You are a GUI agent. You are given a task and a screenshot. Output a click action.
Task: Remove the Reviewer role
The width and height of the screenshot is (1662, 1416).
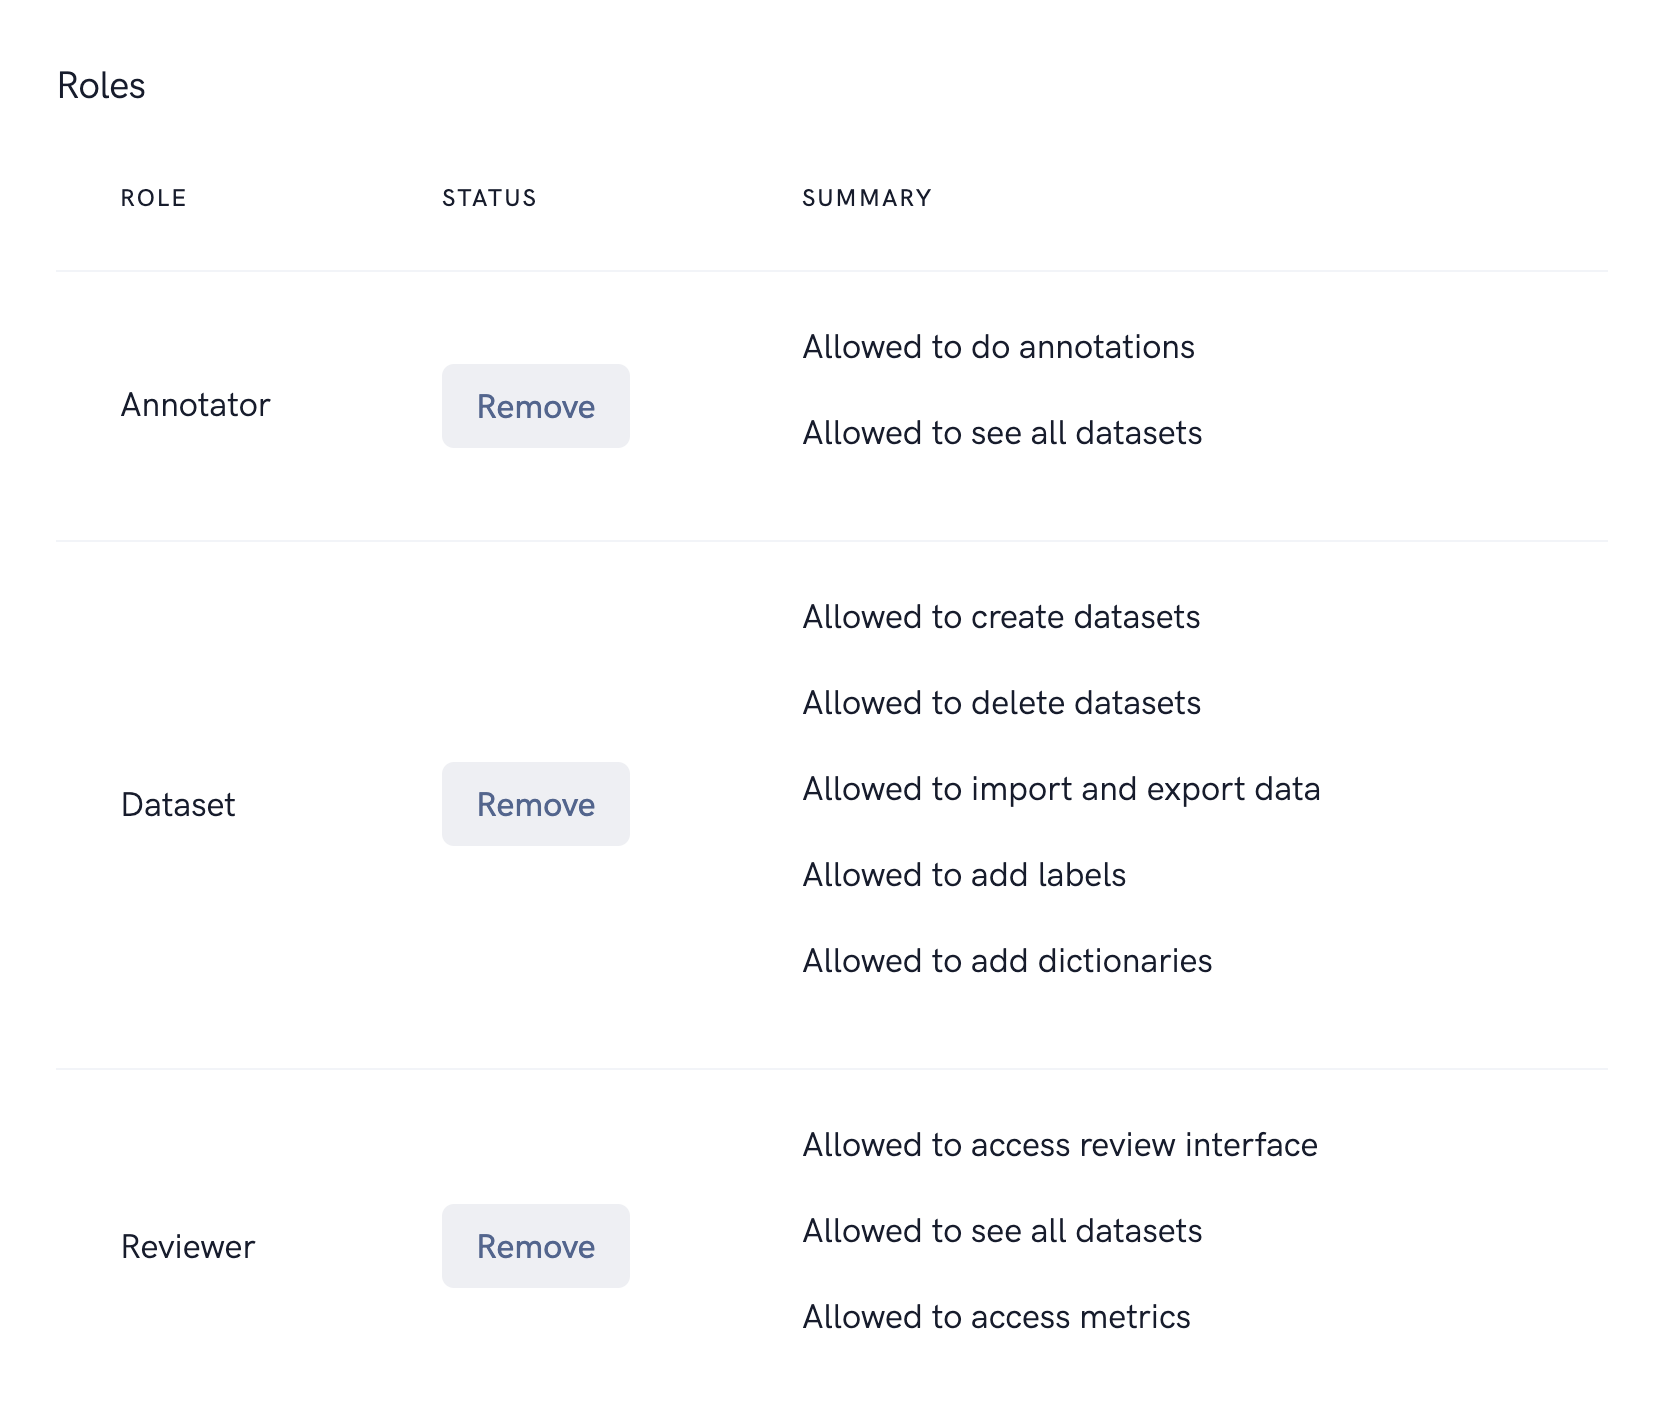tap(536, 1246)
